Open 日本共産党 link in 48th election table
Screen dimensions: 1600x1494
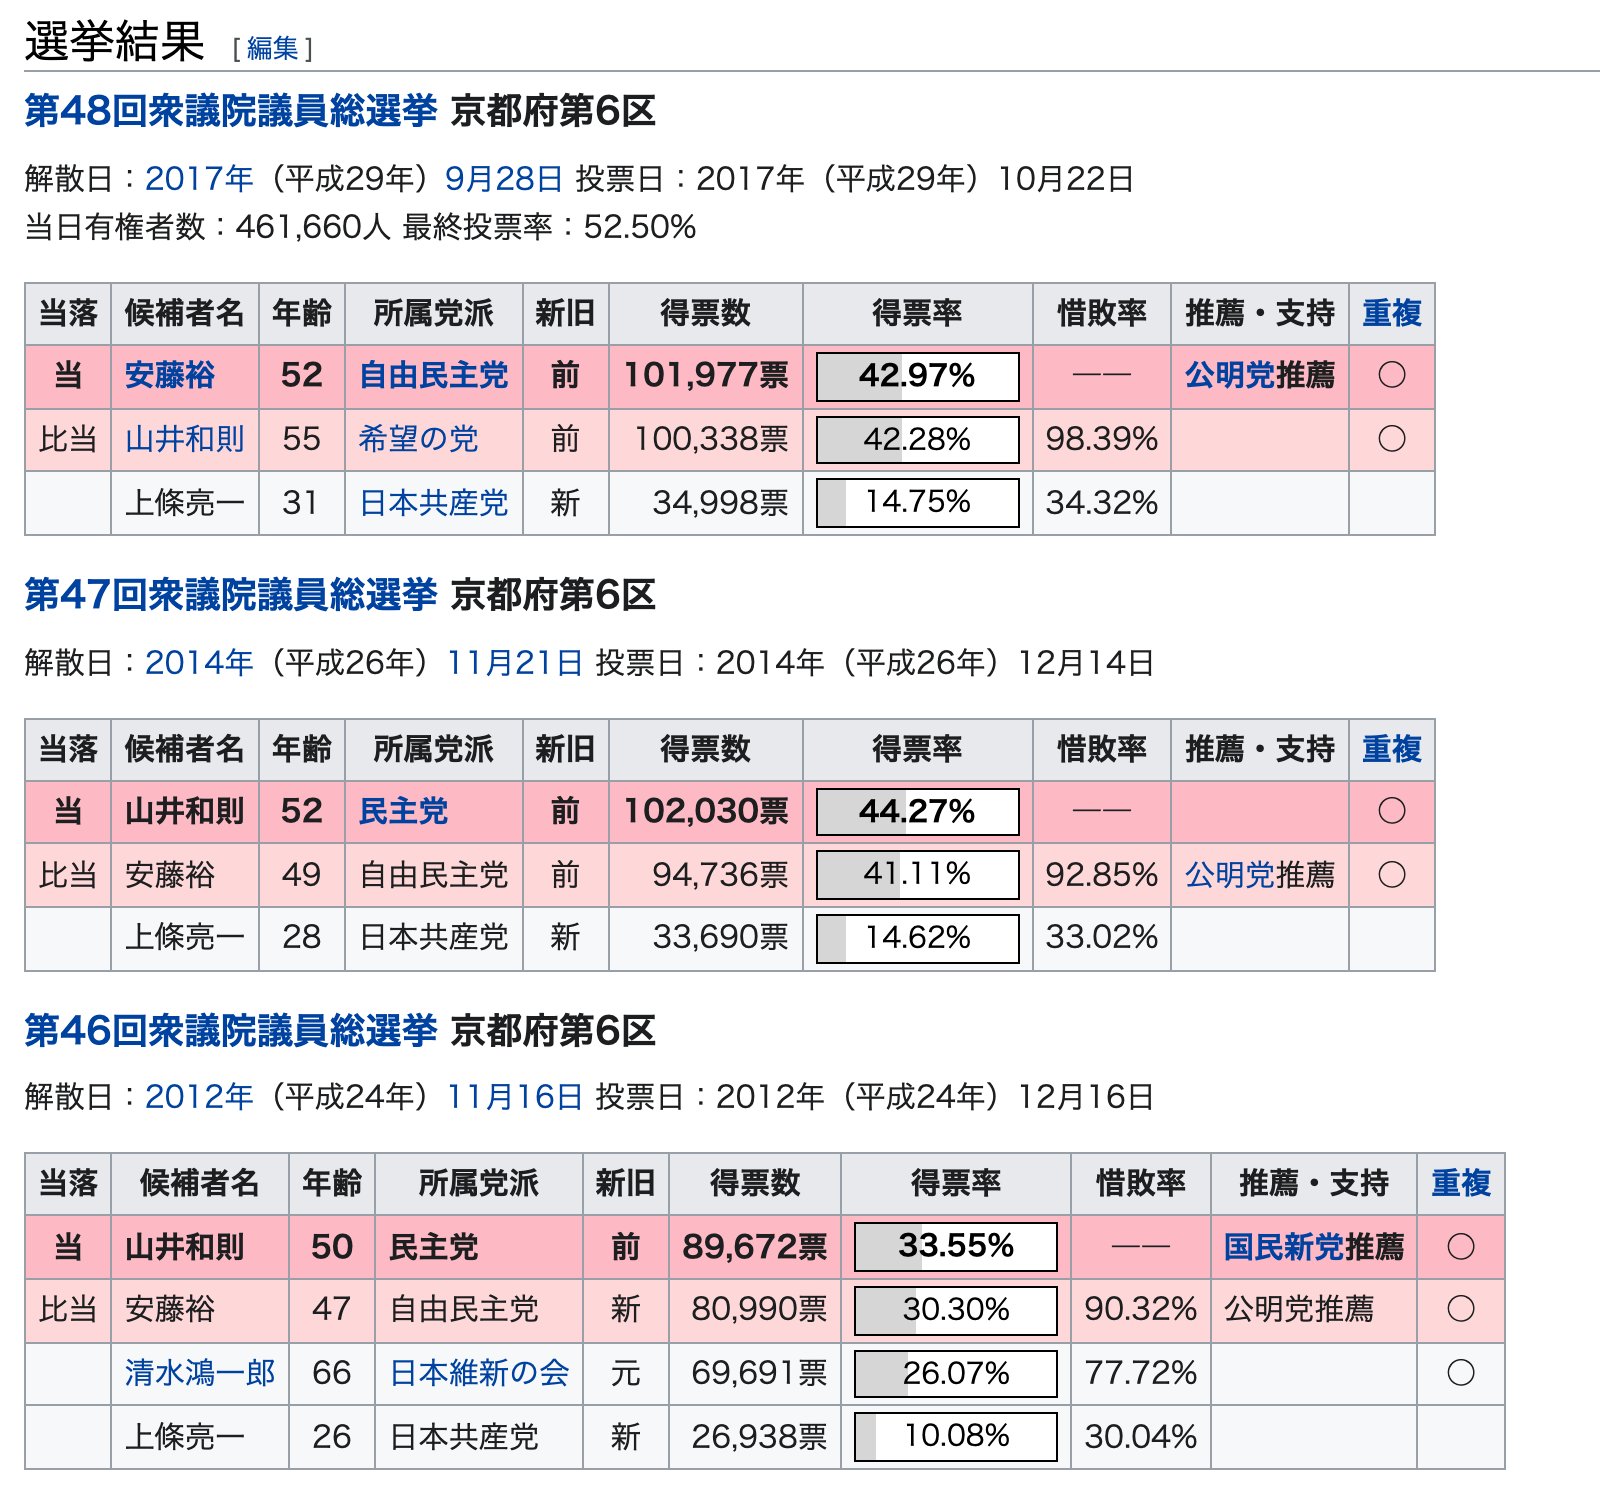(433, 502)
